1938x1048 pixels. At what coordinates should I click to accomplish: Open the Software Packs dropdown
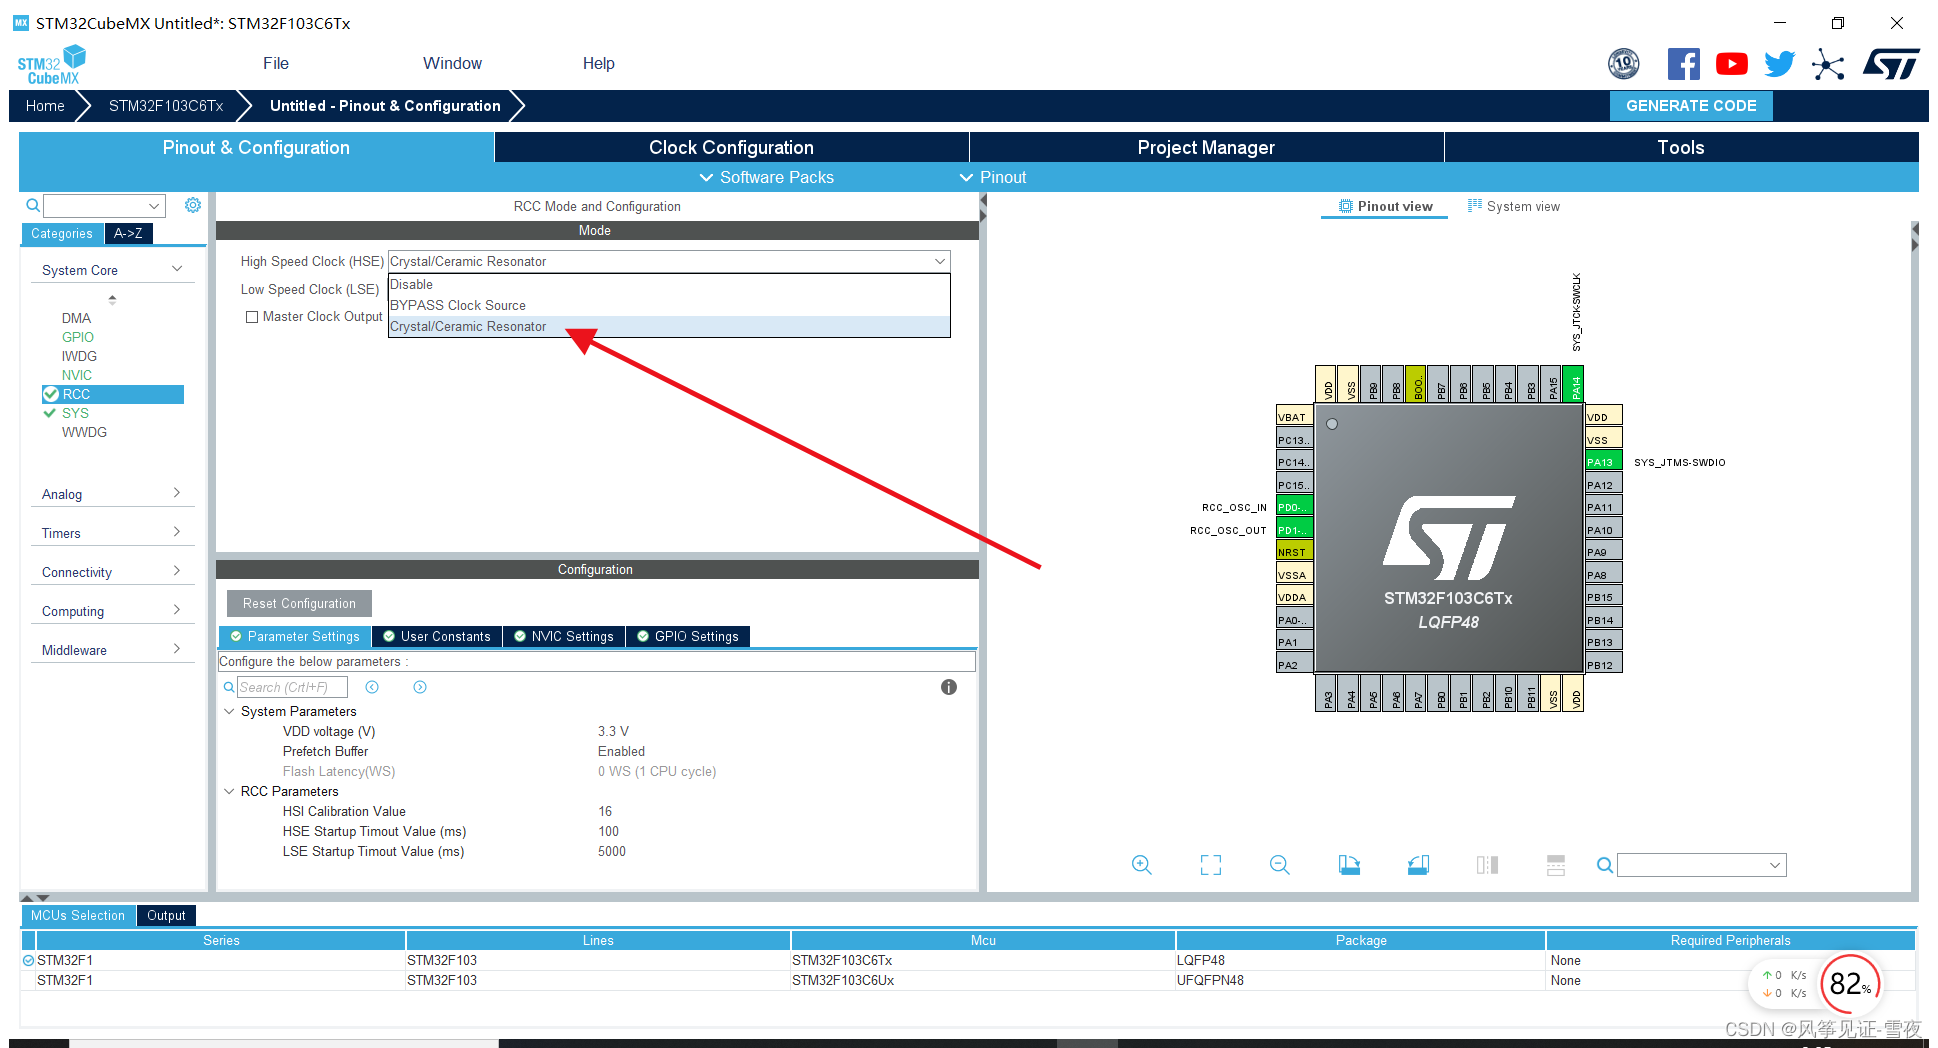[767, 177]
